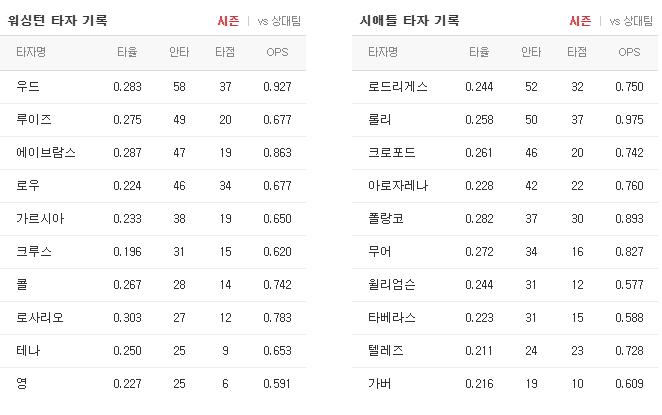Select batter 가르시아
The height and width of the screenshot is (415, 662).
[x=40, y=219]
